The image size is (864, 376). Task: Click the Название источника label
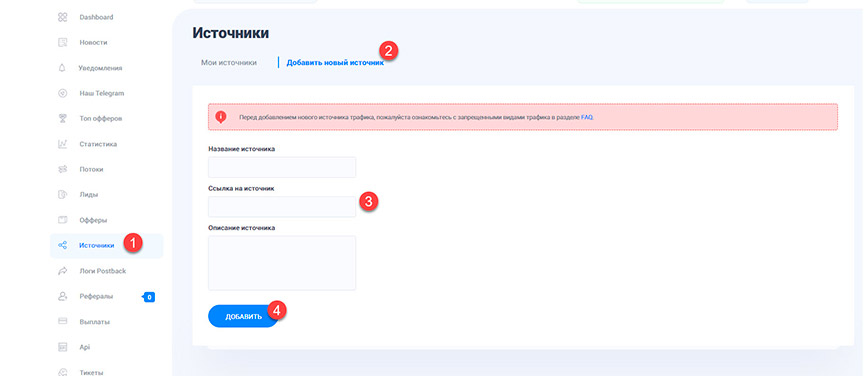[x=241, y=149]
